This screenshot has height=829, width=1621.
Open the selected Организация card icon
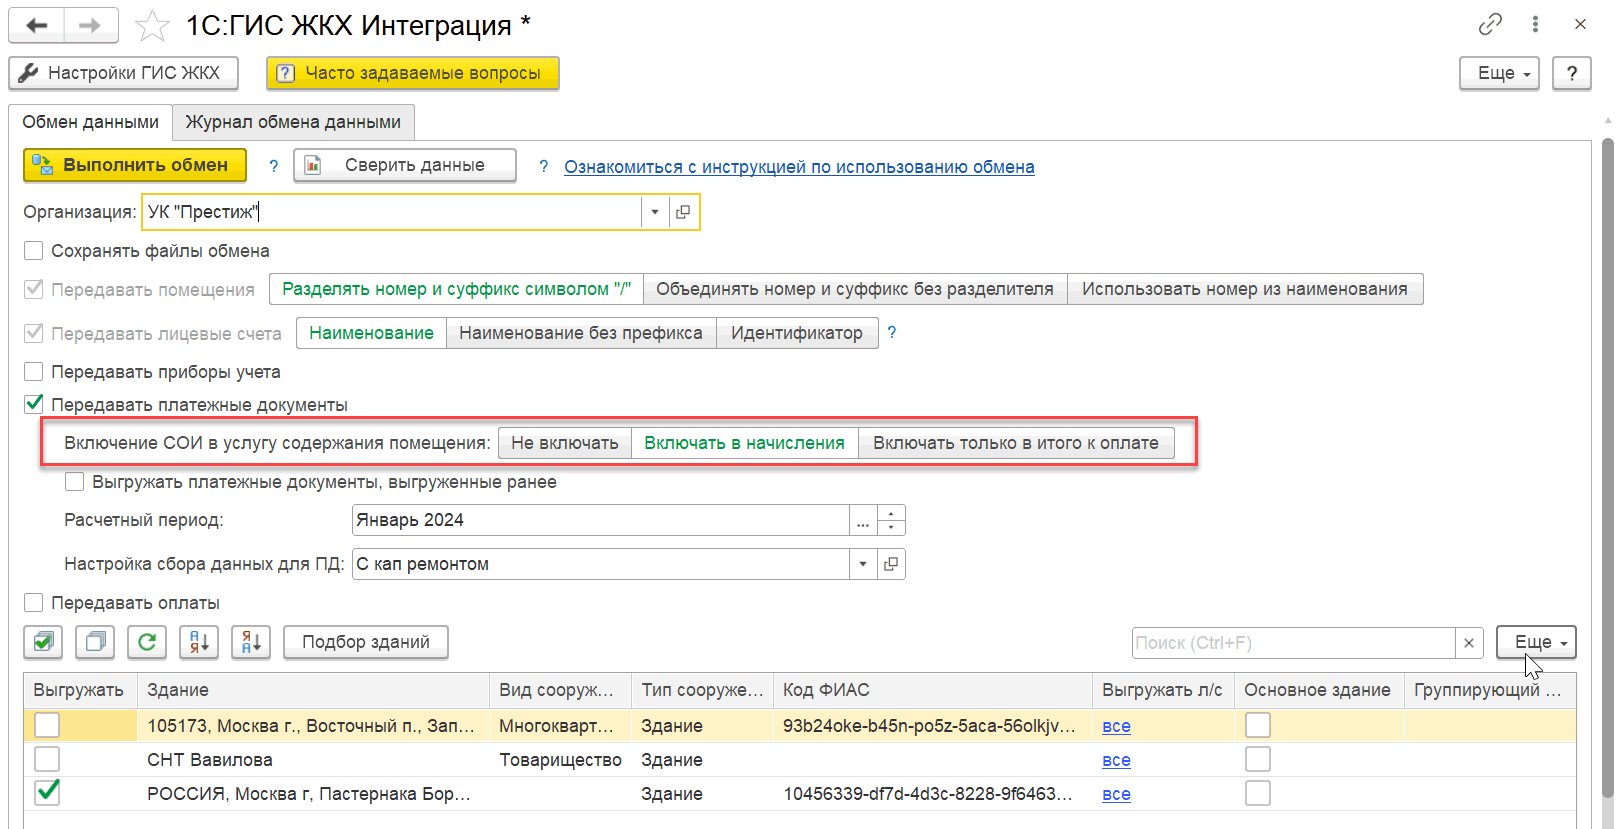(x=683, y=212)
